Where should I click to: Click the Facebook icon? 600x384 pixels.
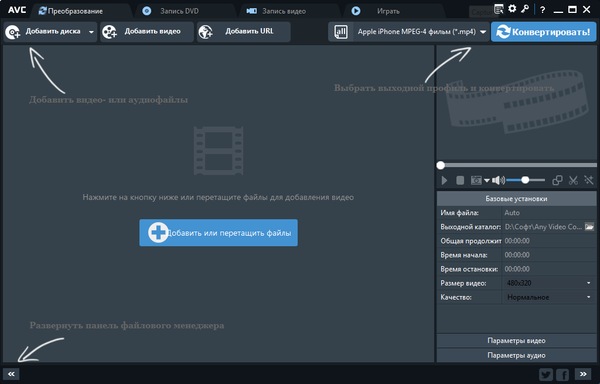(563, 375)
